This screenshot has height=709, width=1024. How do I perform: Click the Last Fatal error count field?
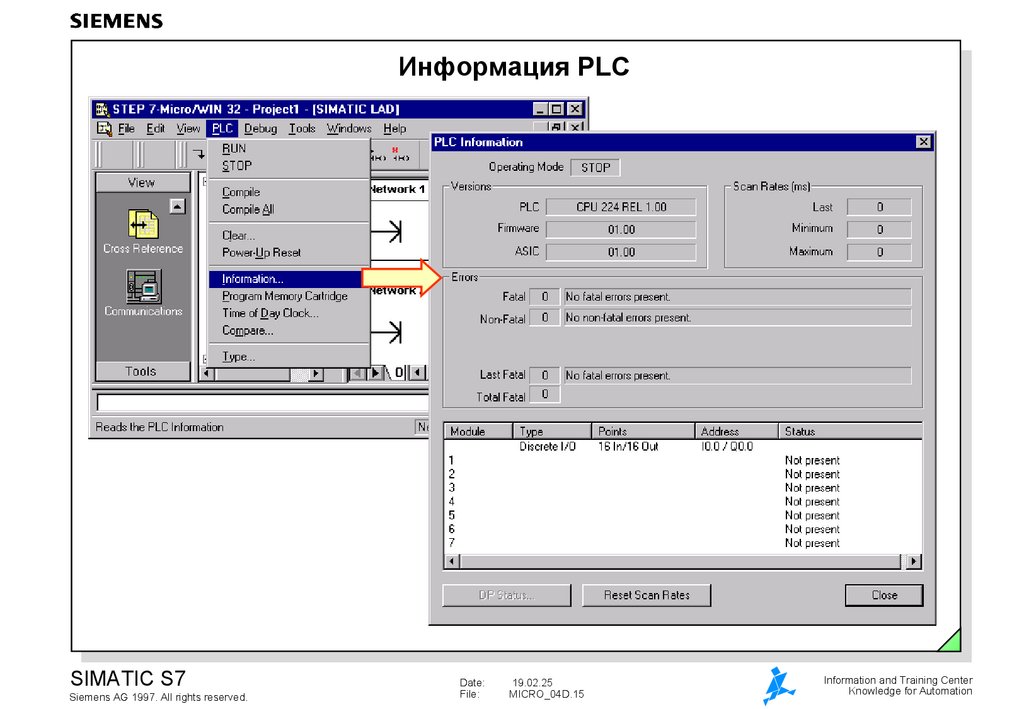pyautogui.click(x=544, y=375)
